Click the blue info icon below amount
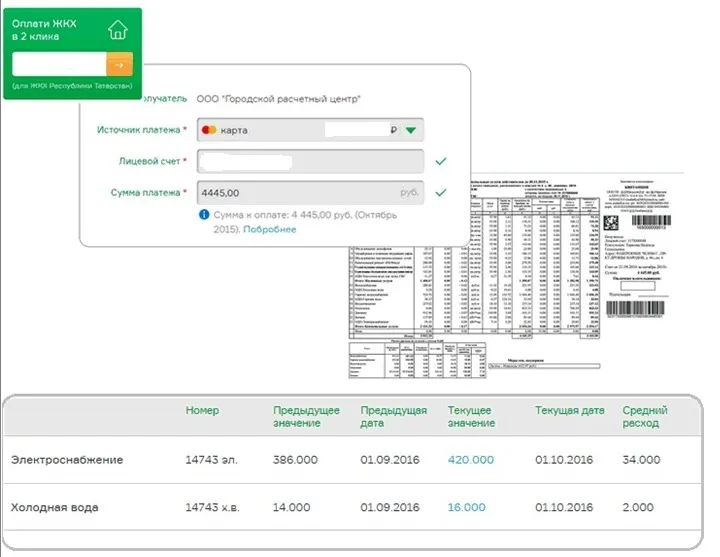720x557 pixels. pos(204,214)
